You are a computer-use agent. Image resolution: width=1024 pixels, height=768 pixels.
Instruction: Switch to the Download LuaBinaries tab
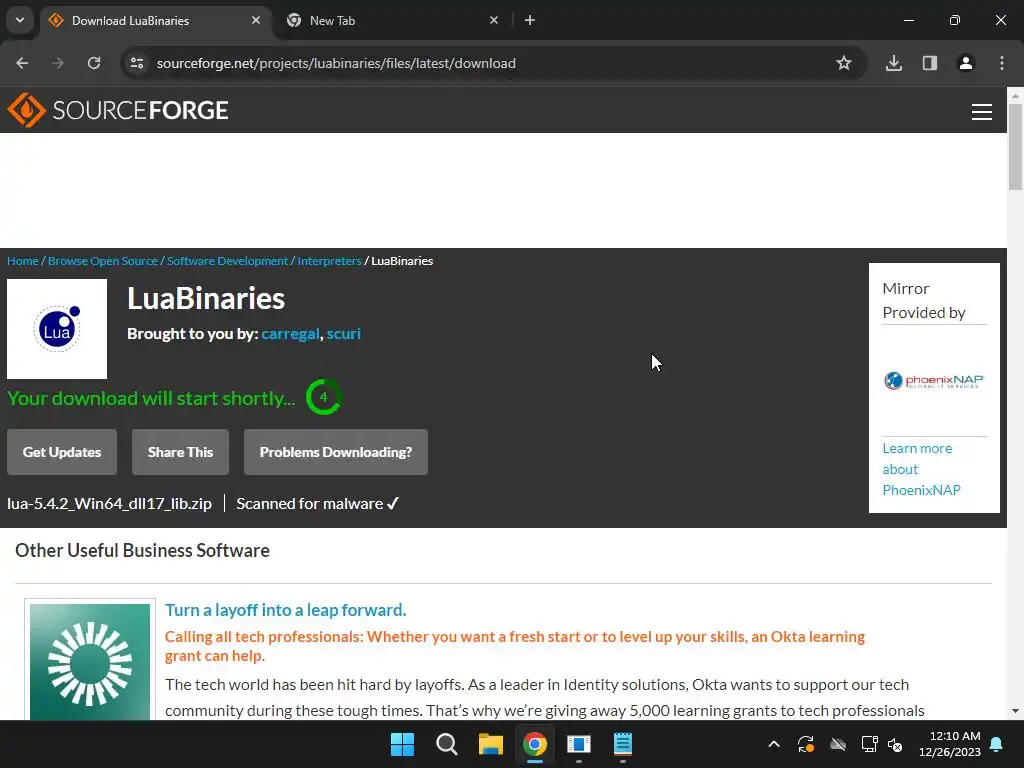pyautogui.click(x=155, y=20)
